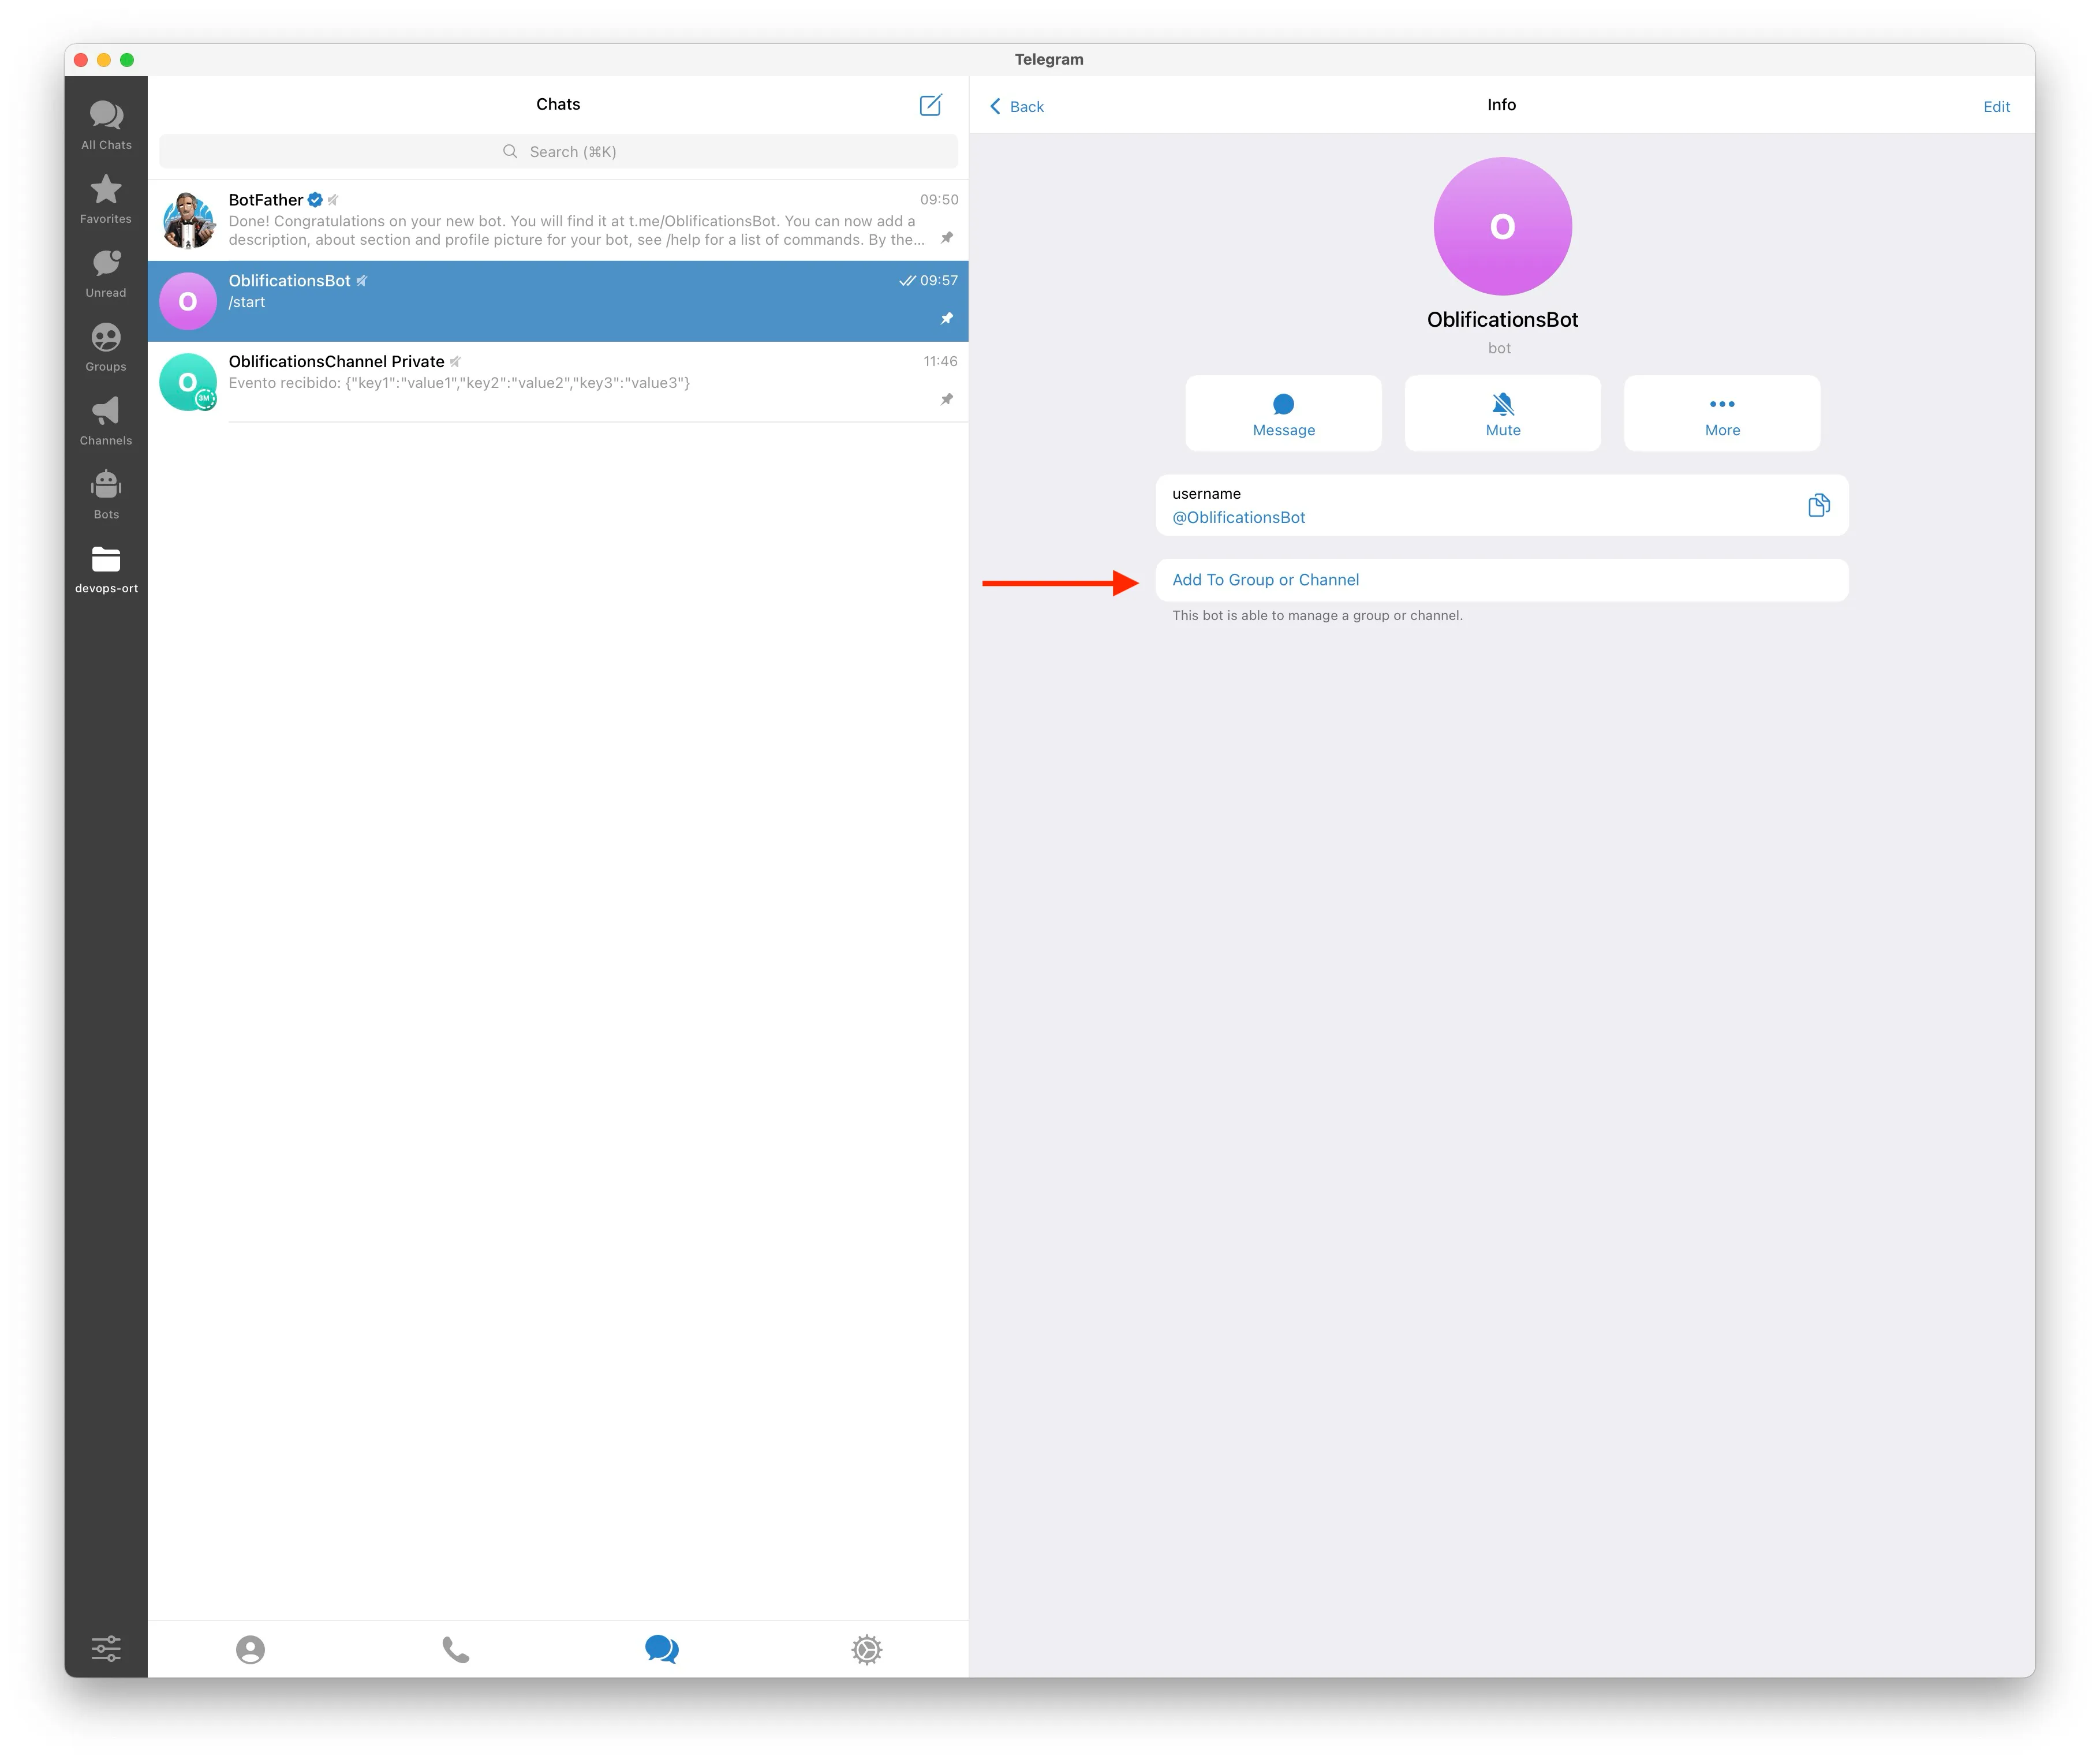Select the OblificationsBot chat row

tap(558, 301)
